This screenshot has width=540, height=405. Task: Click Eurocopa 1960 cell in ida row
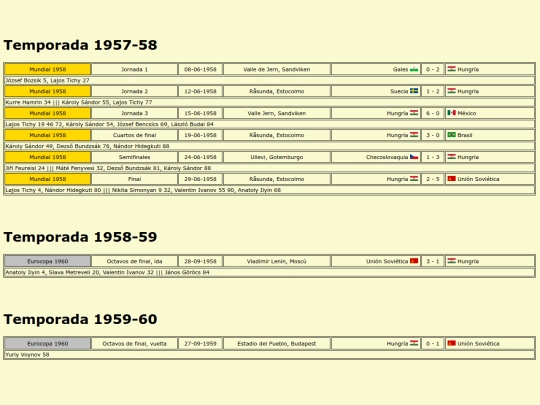tap(48, 261)
